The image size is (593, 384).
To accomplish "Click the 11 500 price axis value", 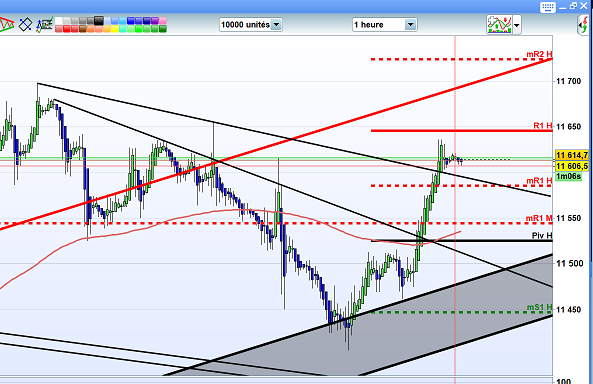I will coord(570,264).
